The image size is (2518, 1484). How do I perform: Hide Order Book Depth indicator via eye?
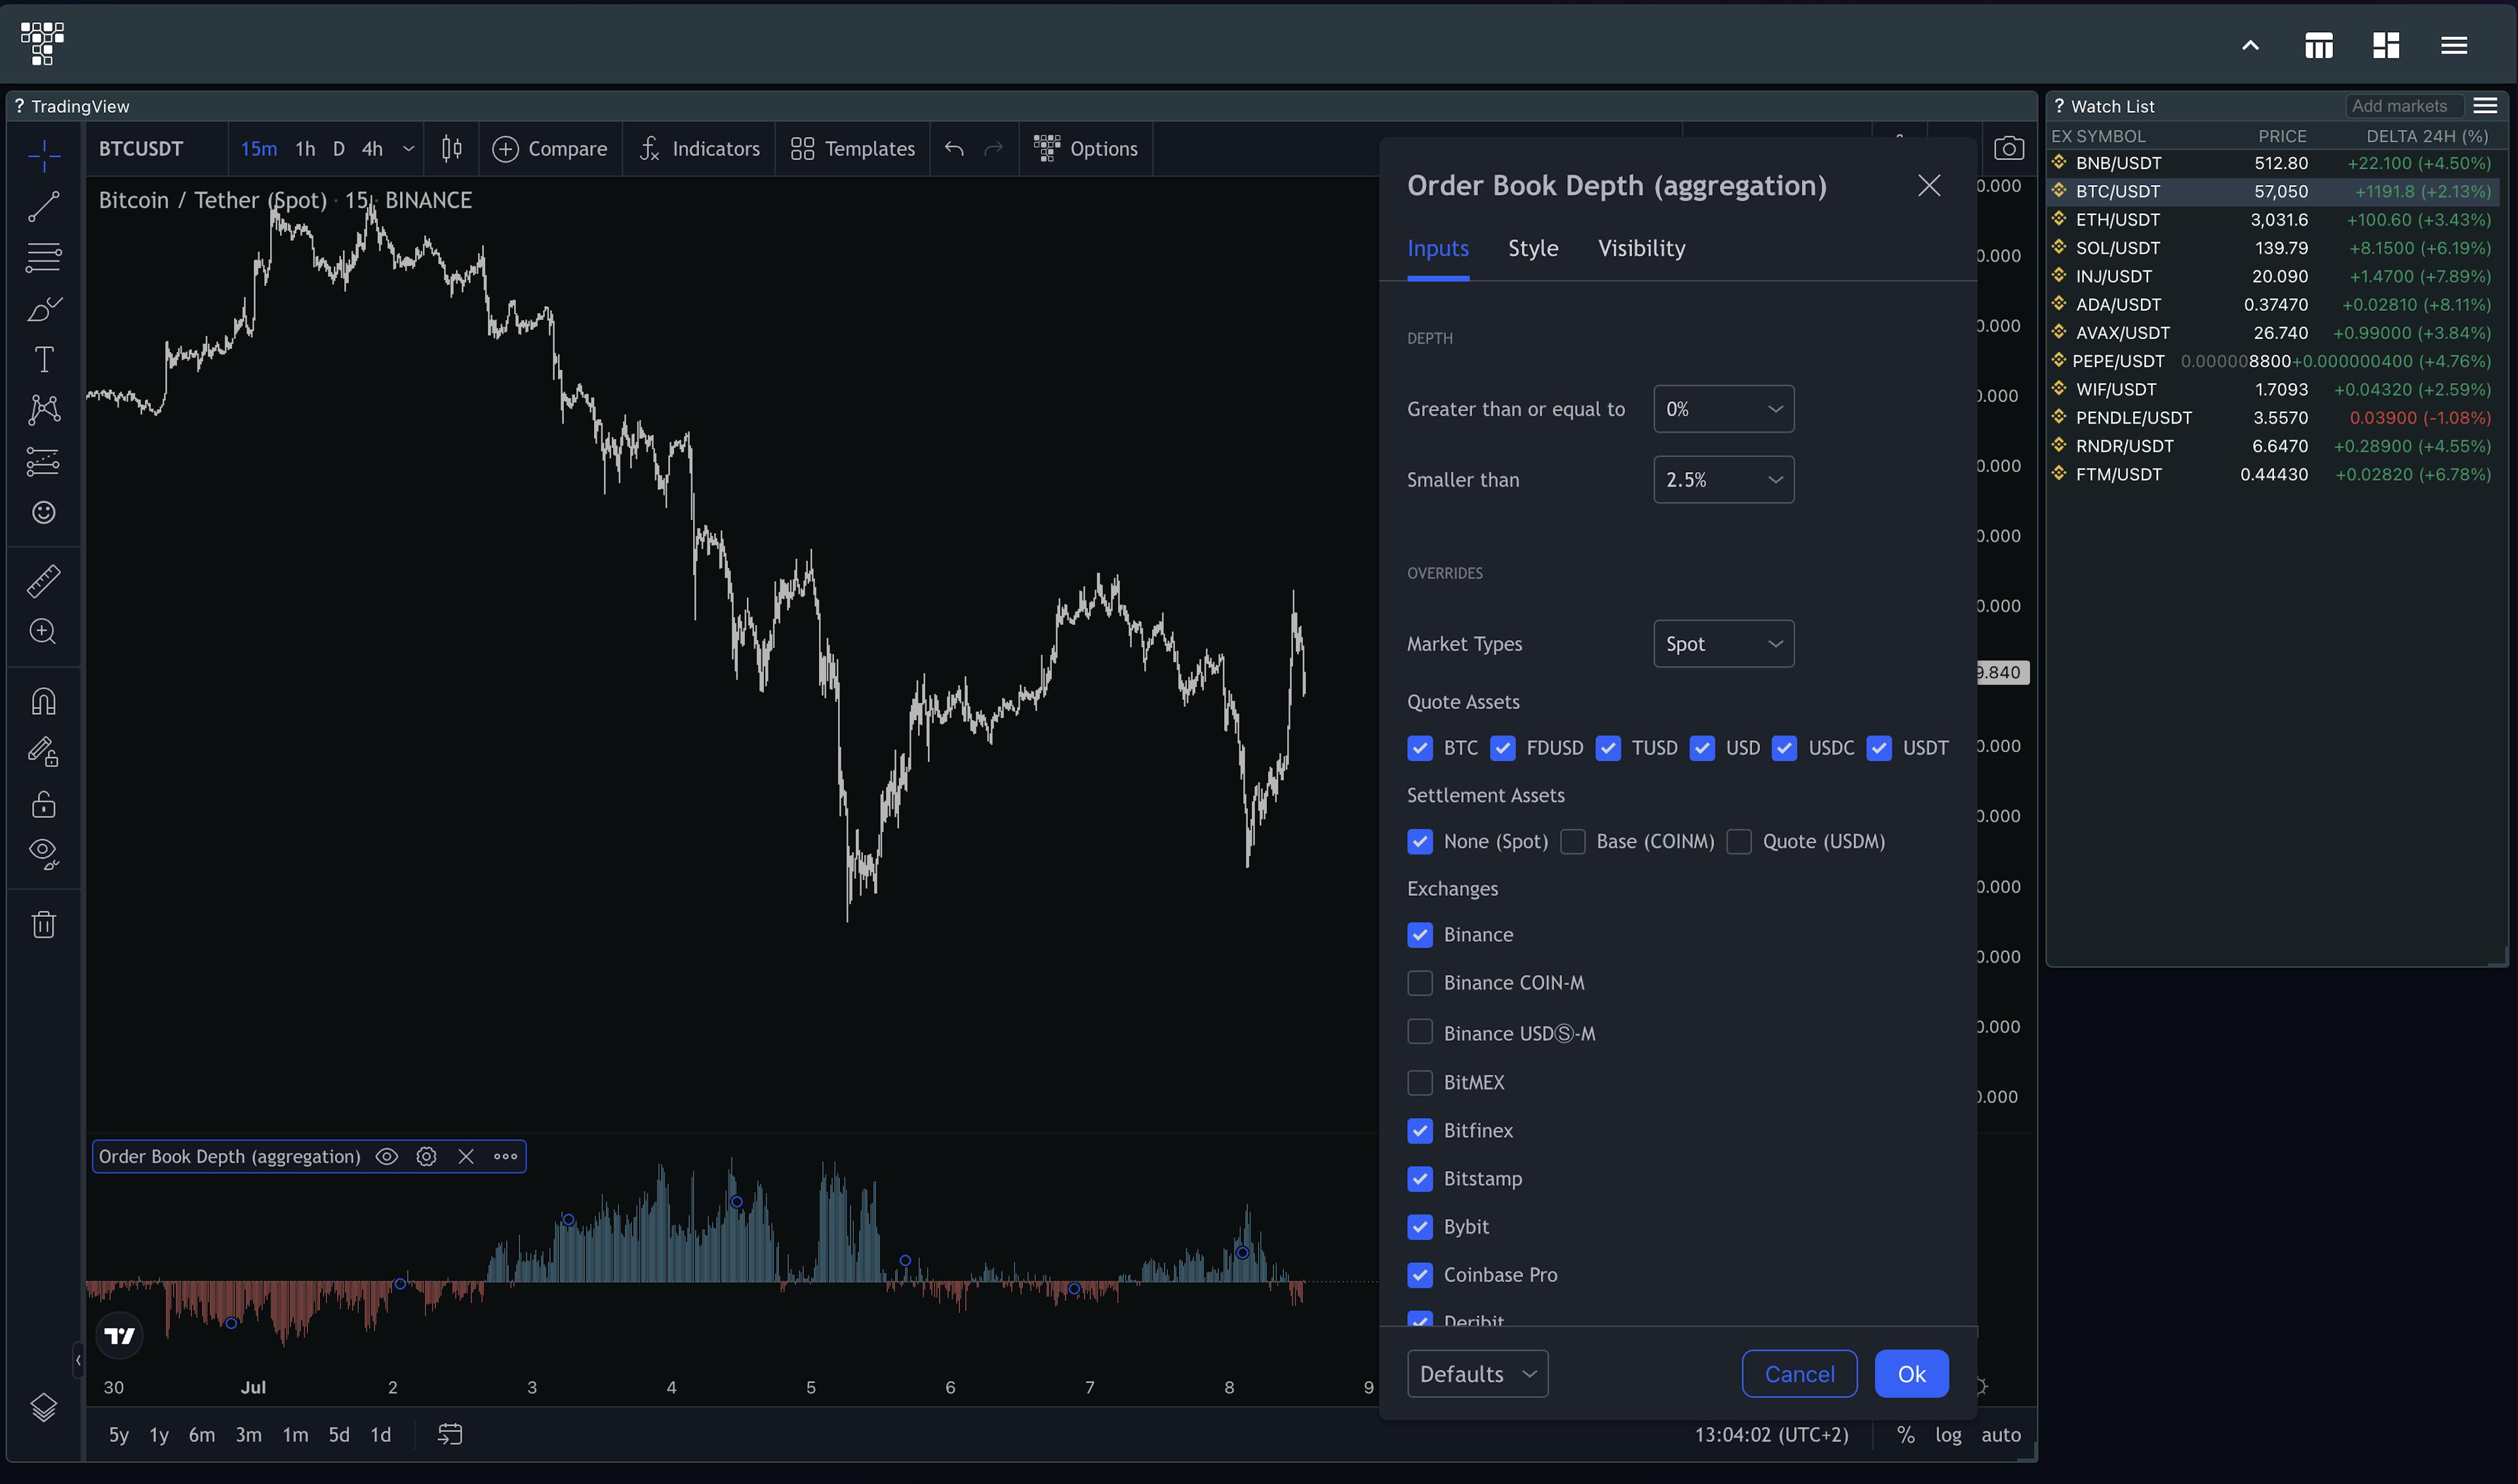[386, 1156]
